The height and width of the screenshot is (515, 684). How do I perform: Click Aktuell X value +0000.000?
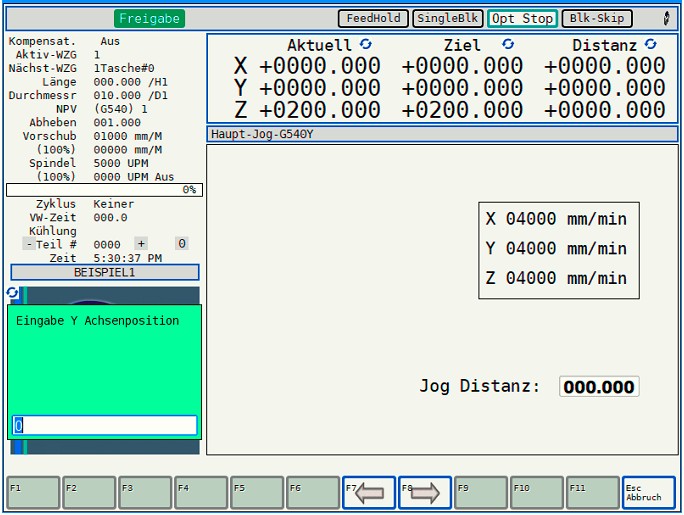320,66
